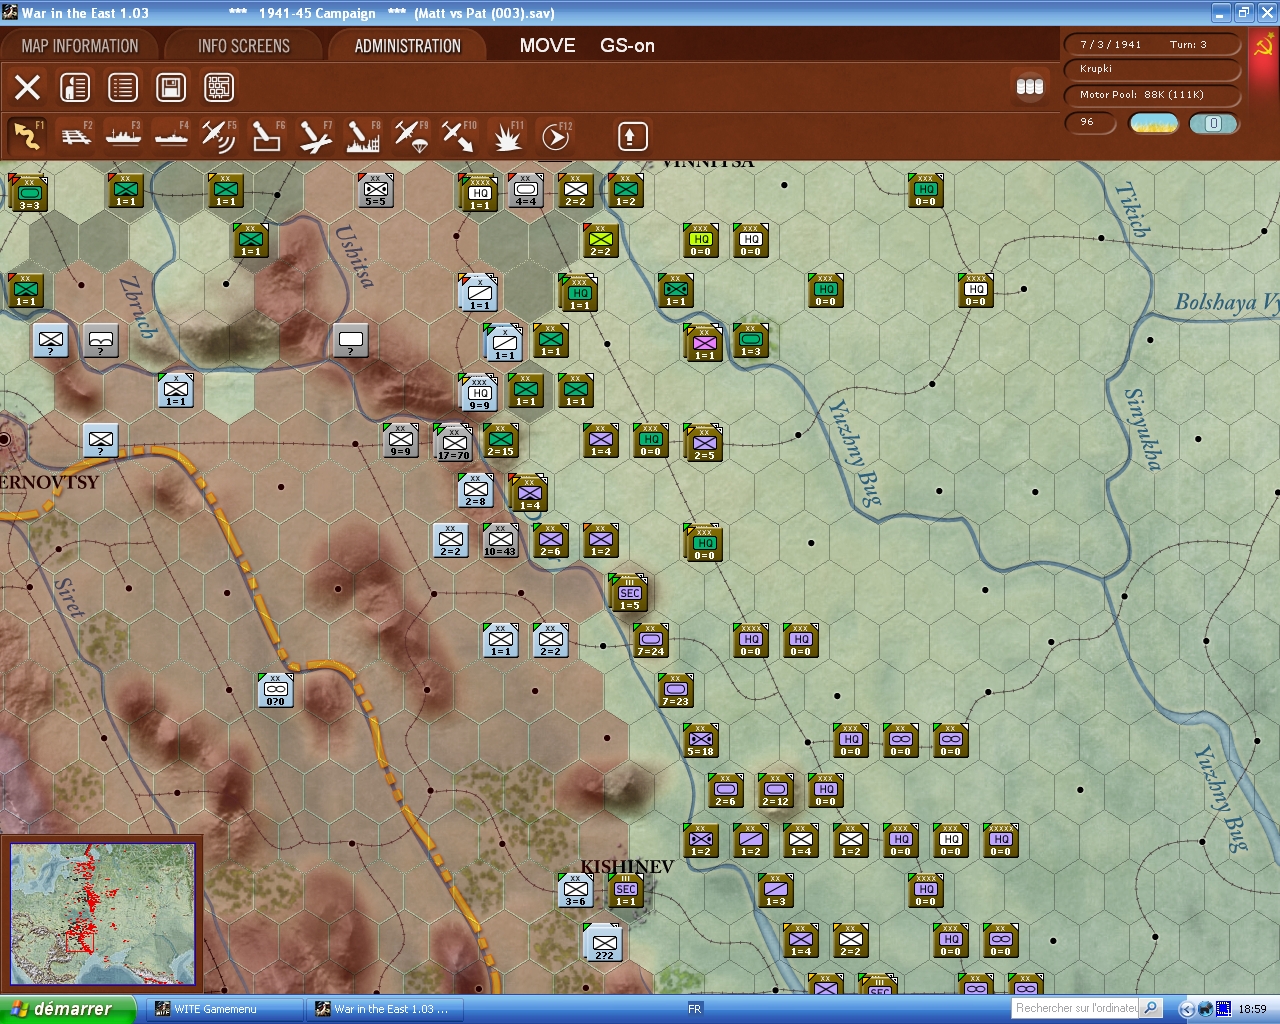Select the F9 air transport mode icon

click(x=411, y=136)
